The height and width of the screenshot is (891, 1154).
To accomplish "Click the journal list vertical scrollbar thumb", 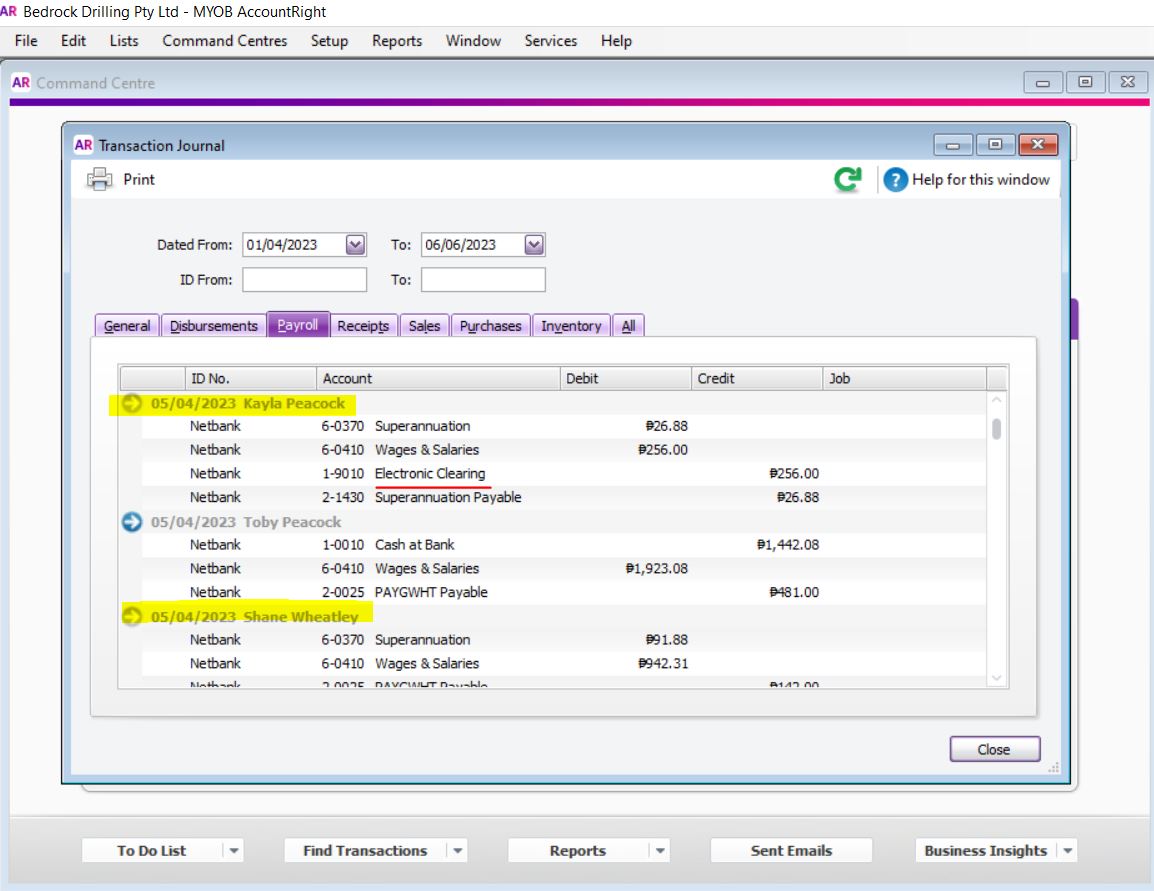I will click(x=997, y=428).
